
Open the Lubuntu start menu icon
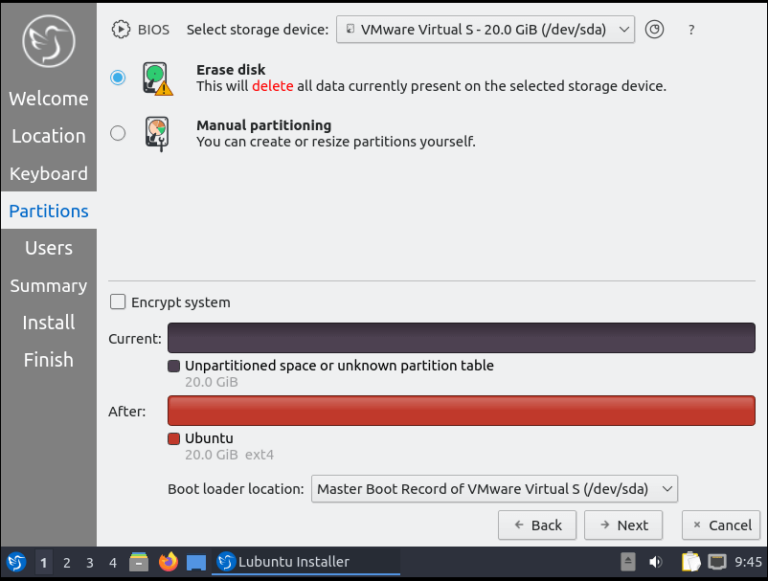tap(16, 562)
